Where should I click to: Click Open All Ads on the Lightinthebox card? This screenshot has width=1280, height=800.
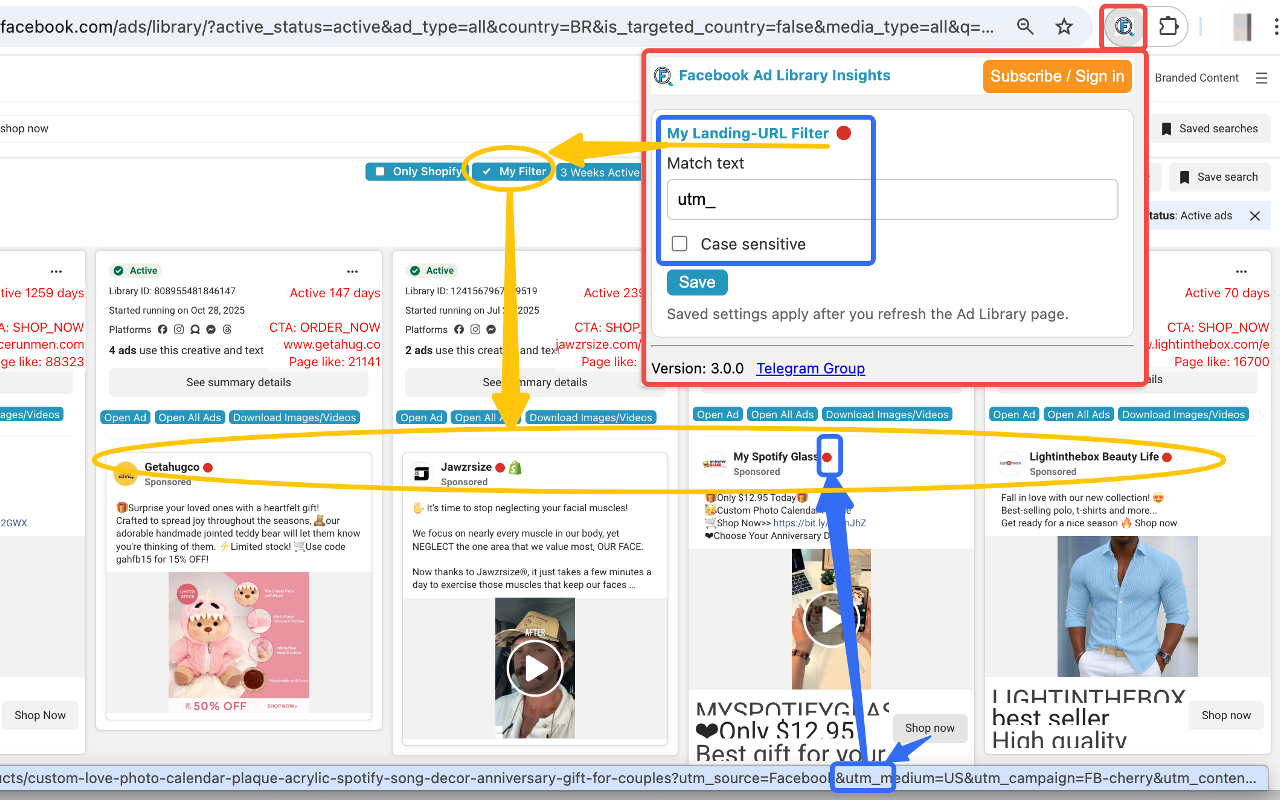[1079, 414]
